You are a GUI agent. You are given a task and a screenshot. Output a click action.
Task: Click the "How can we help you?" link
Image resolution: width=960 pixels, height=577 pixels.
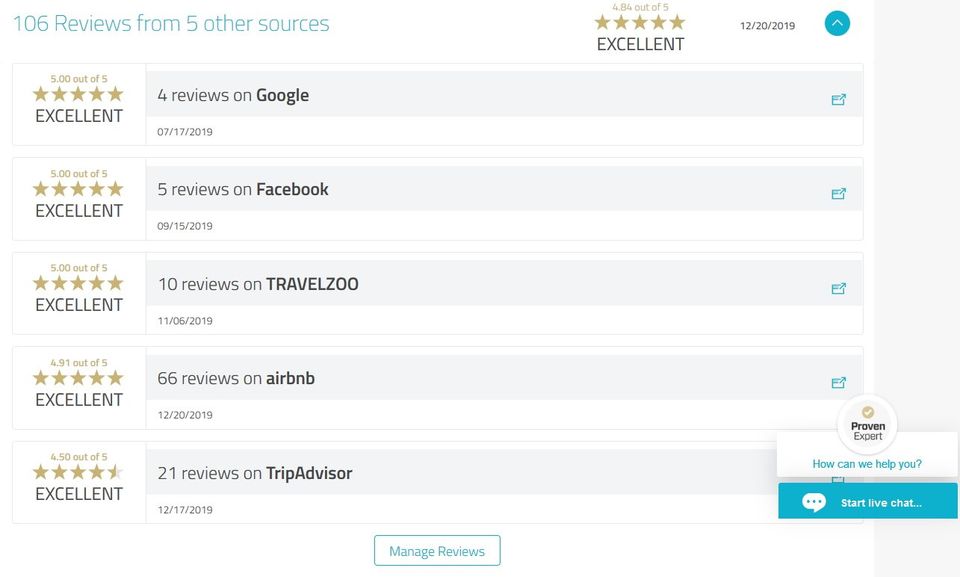click(x=867, y=463)
